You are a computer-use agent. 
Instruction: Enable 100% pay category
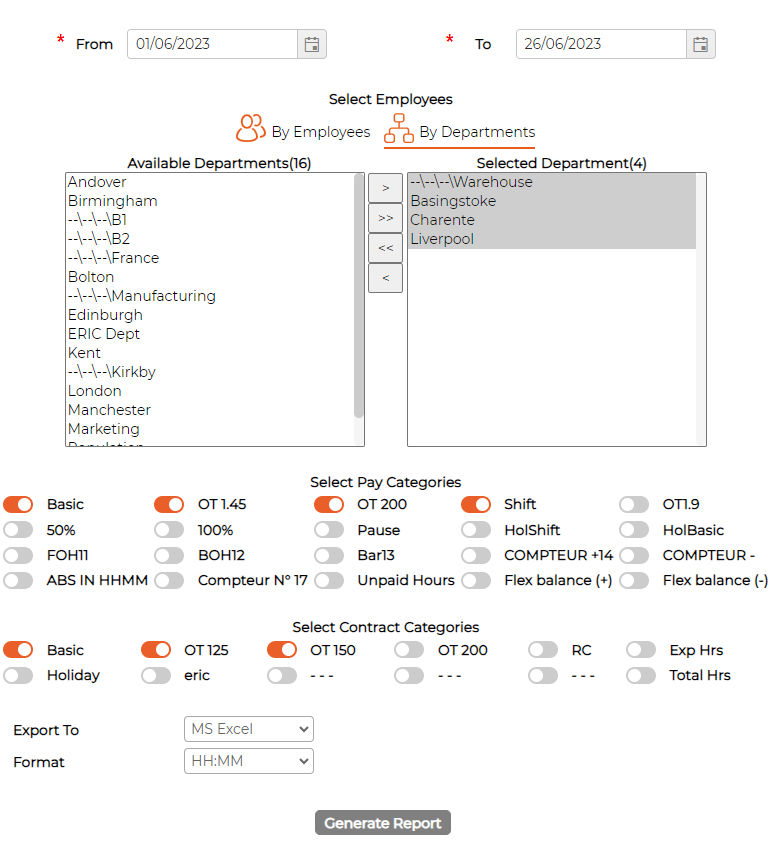pyautogui.click(x=169, y=530)
